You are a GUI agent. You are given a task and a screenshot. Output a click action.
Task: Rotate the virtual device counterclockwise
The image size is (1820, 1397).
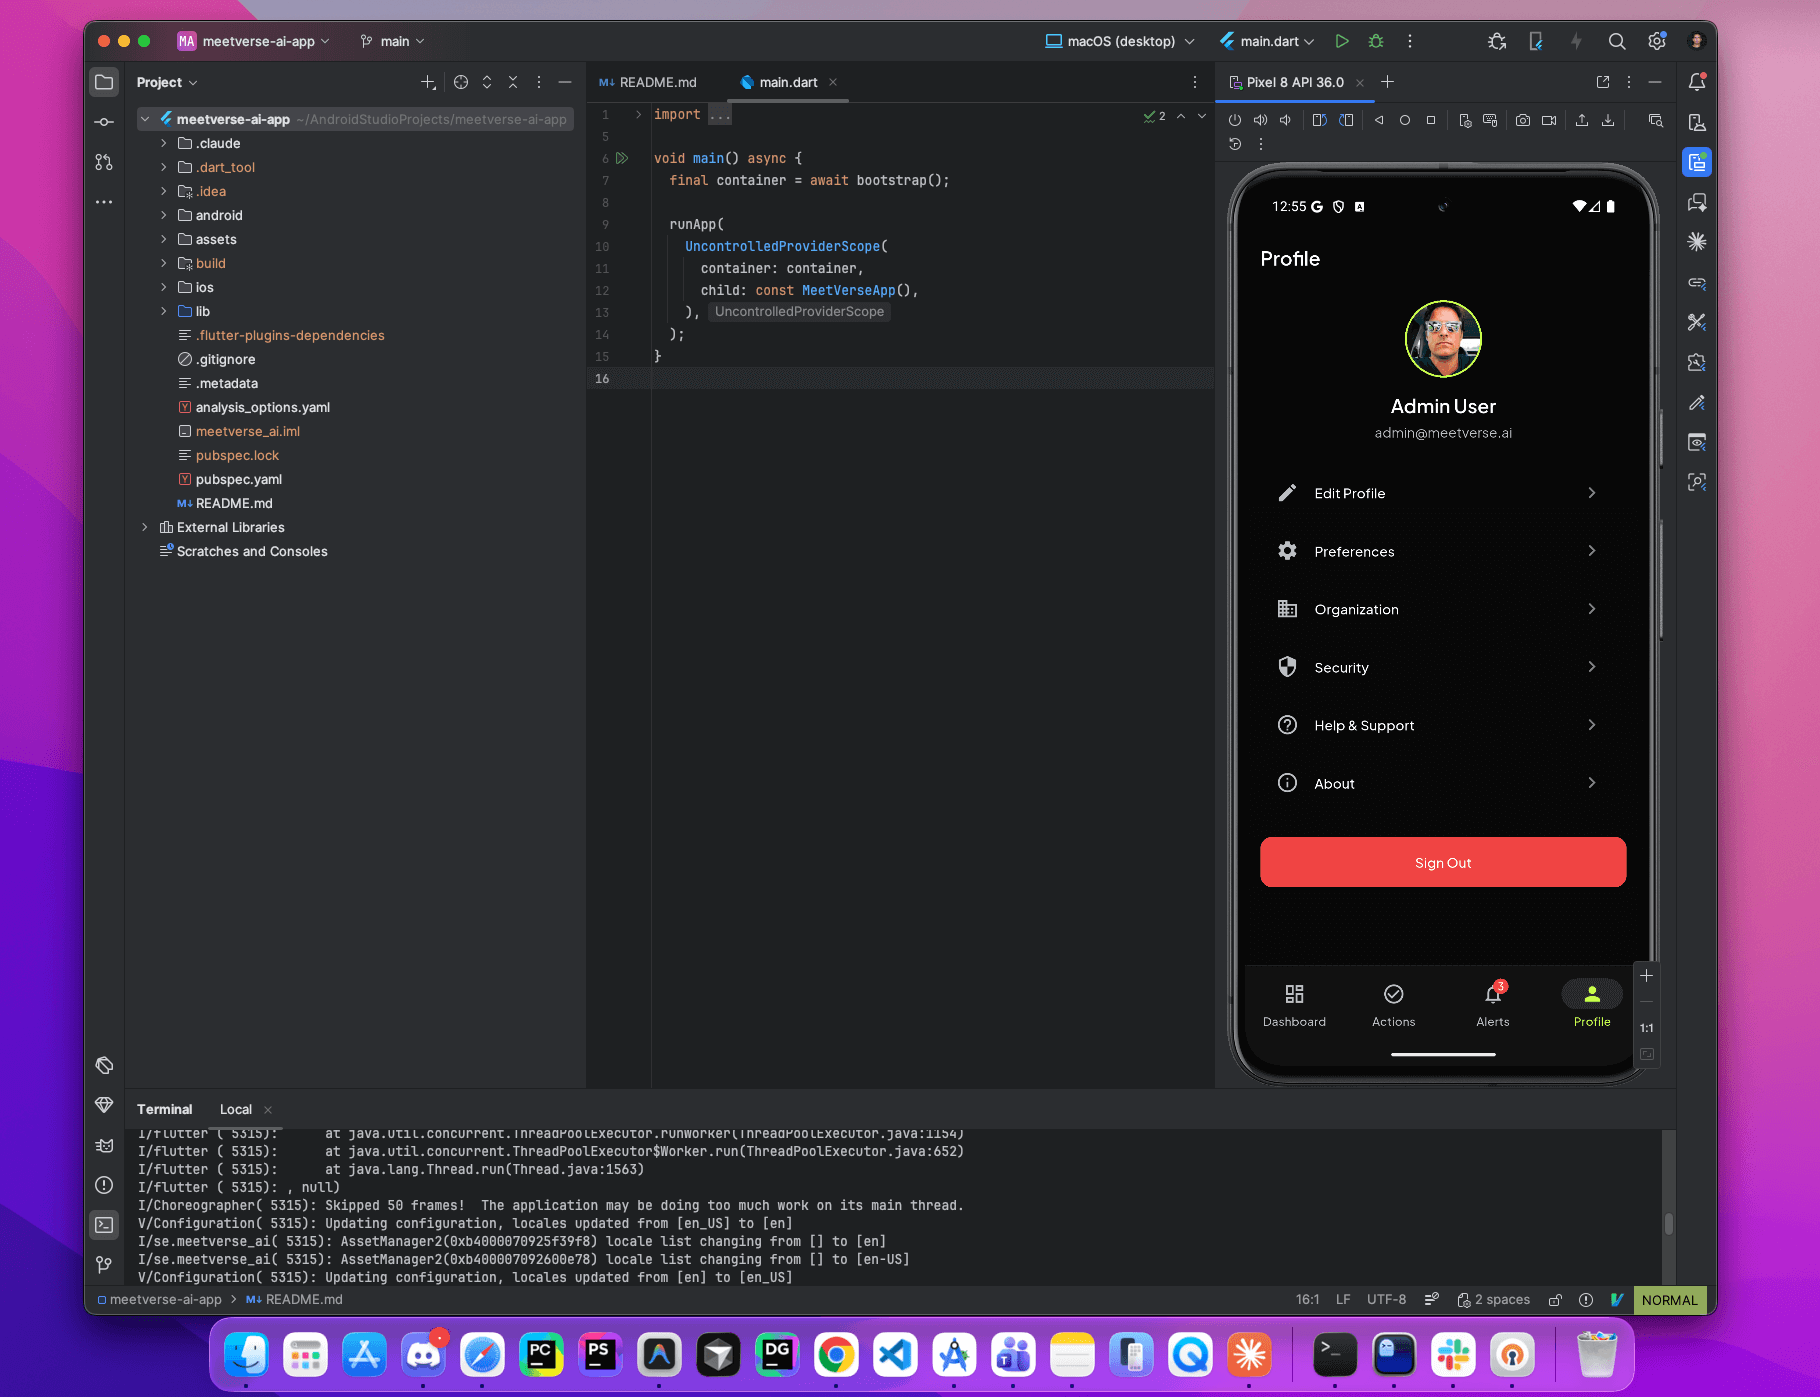1319,119
